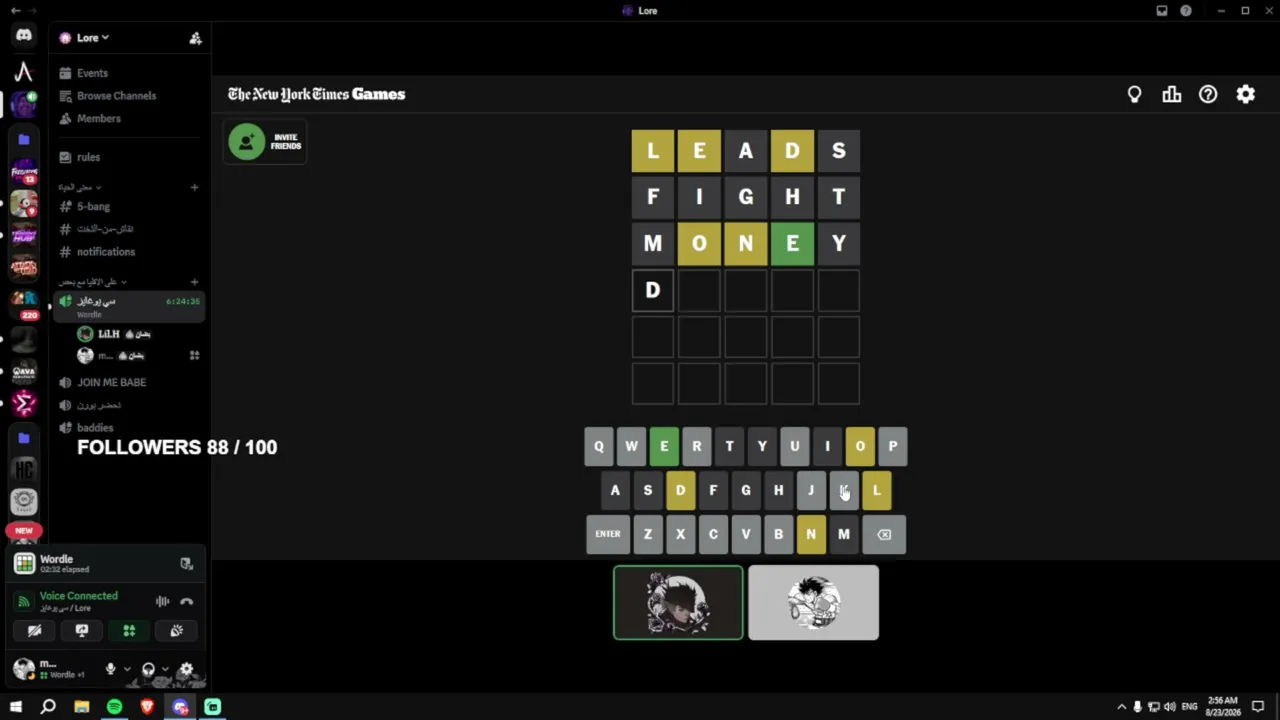Join the baddies voice channel
Image resolution: width=1280 pixels, height=720 pixels.
pyautogui.click(x=130, y=428)
